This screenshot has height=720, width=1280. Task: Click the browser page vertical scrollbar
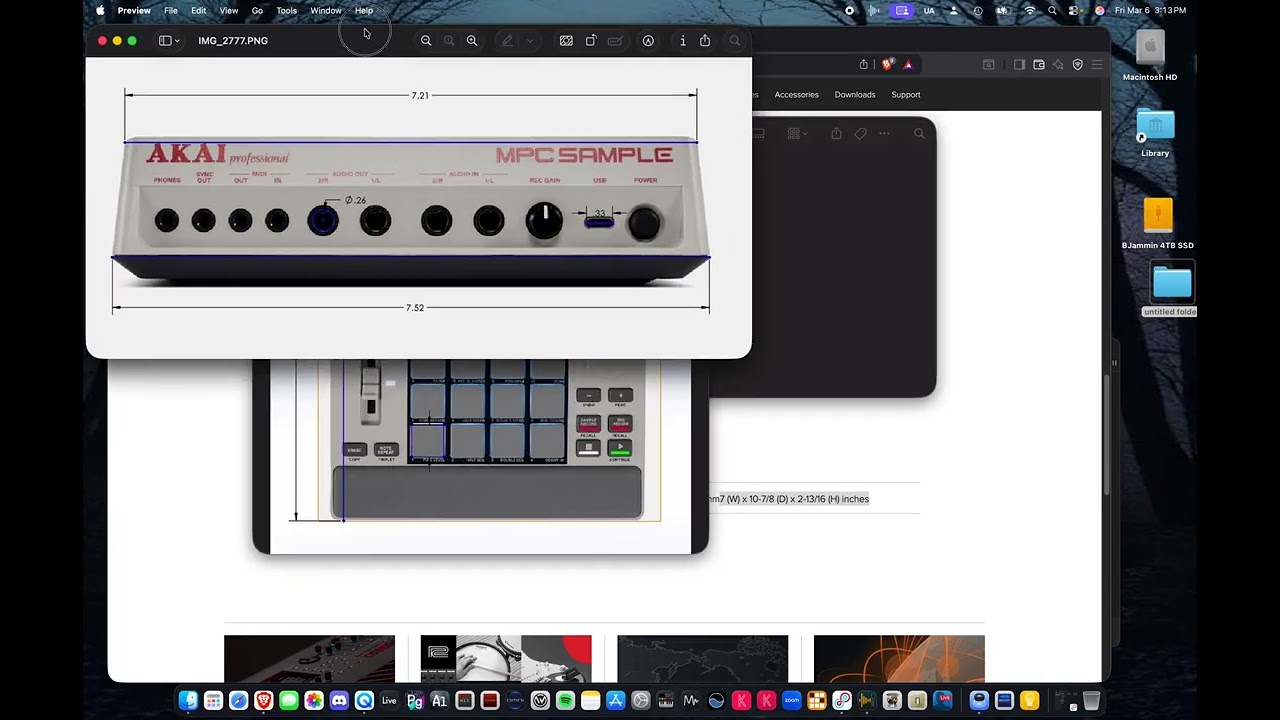pyautogui.click(x=1106, y=435)
